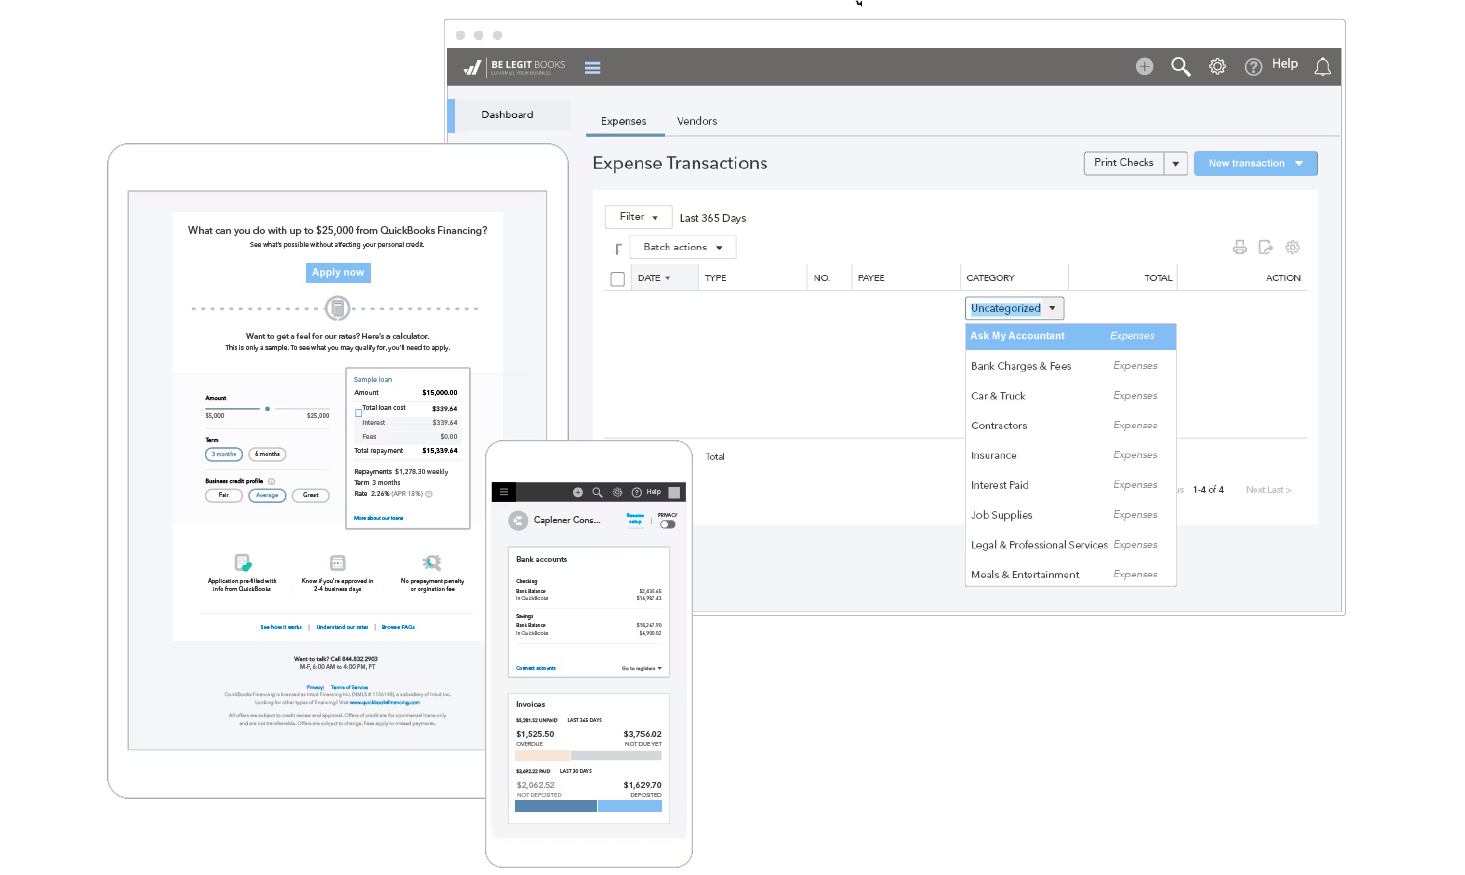1465x875 pixels.
Task: Print the expense list using printer icon
Action: coord(1239,247)
